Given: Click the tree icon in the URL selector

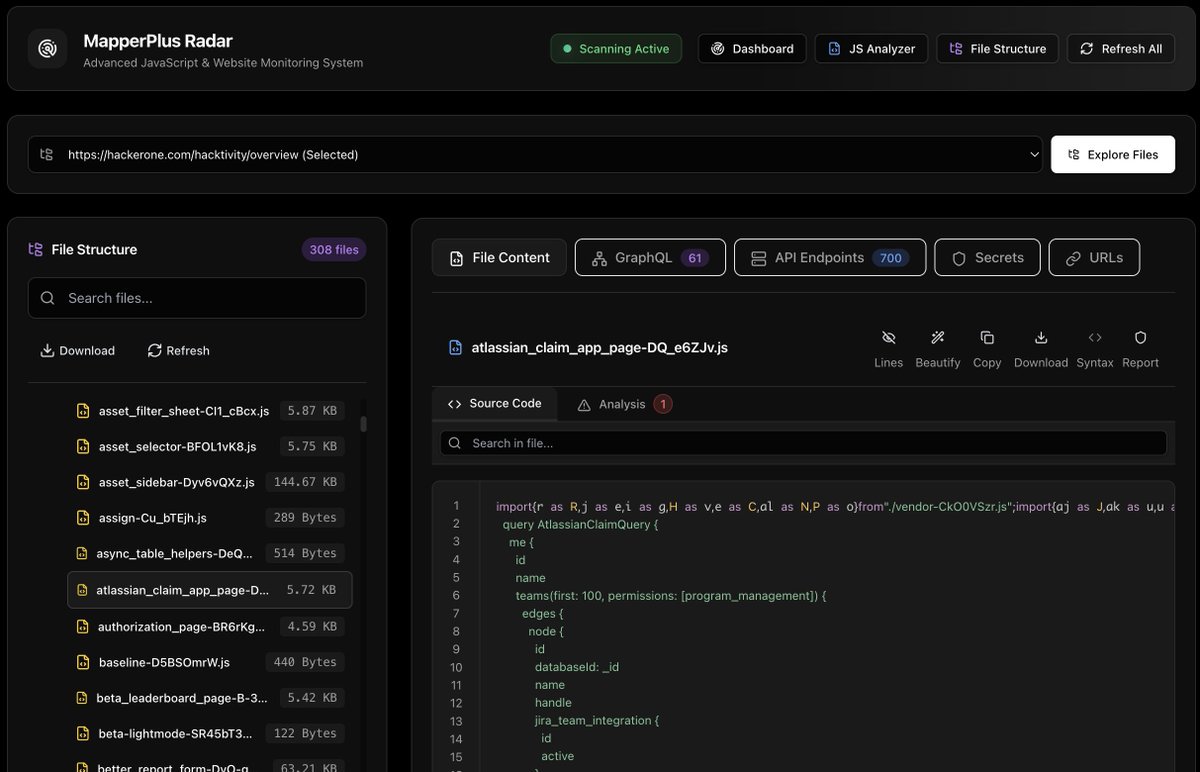Looking at the screenshot, I should click(x=46, y=155).
